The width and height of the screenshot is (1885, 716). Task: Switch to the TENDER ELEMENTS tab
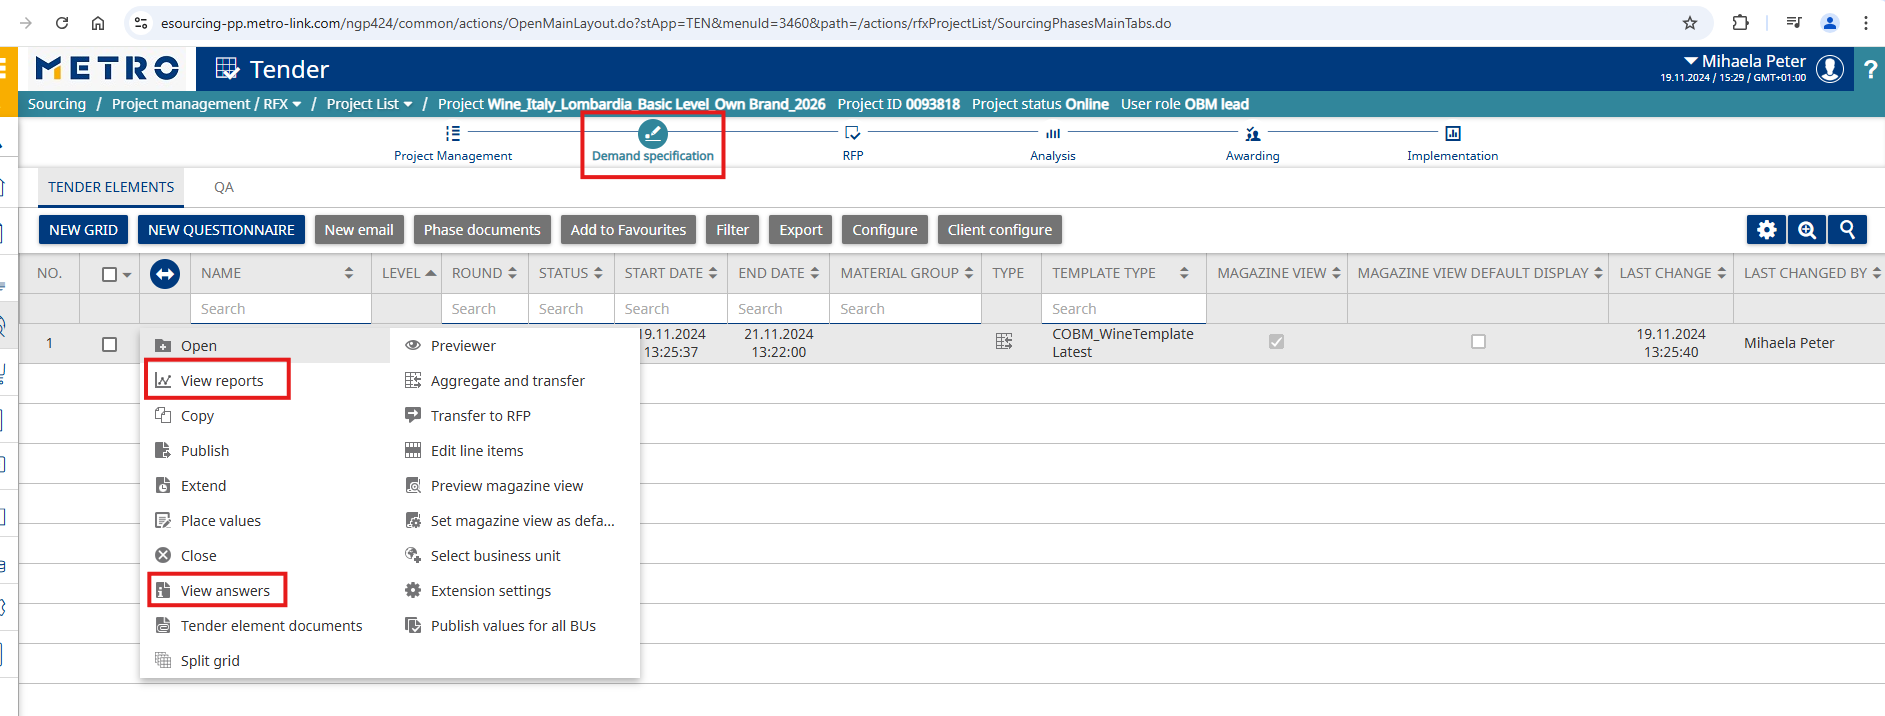click(x=111, y=187)
